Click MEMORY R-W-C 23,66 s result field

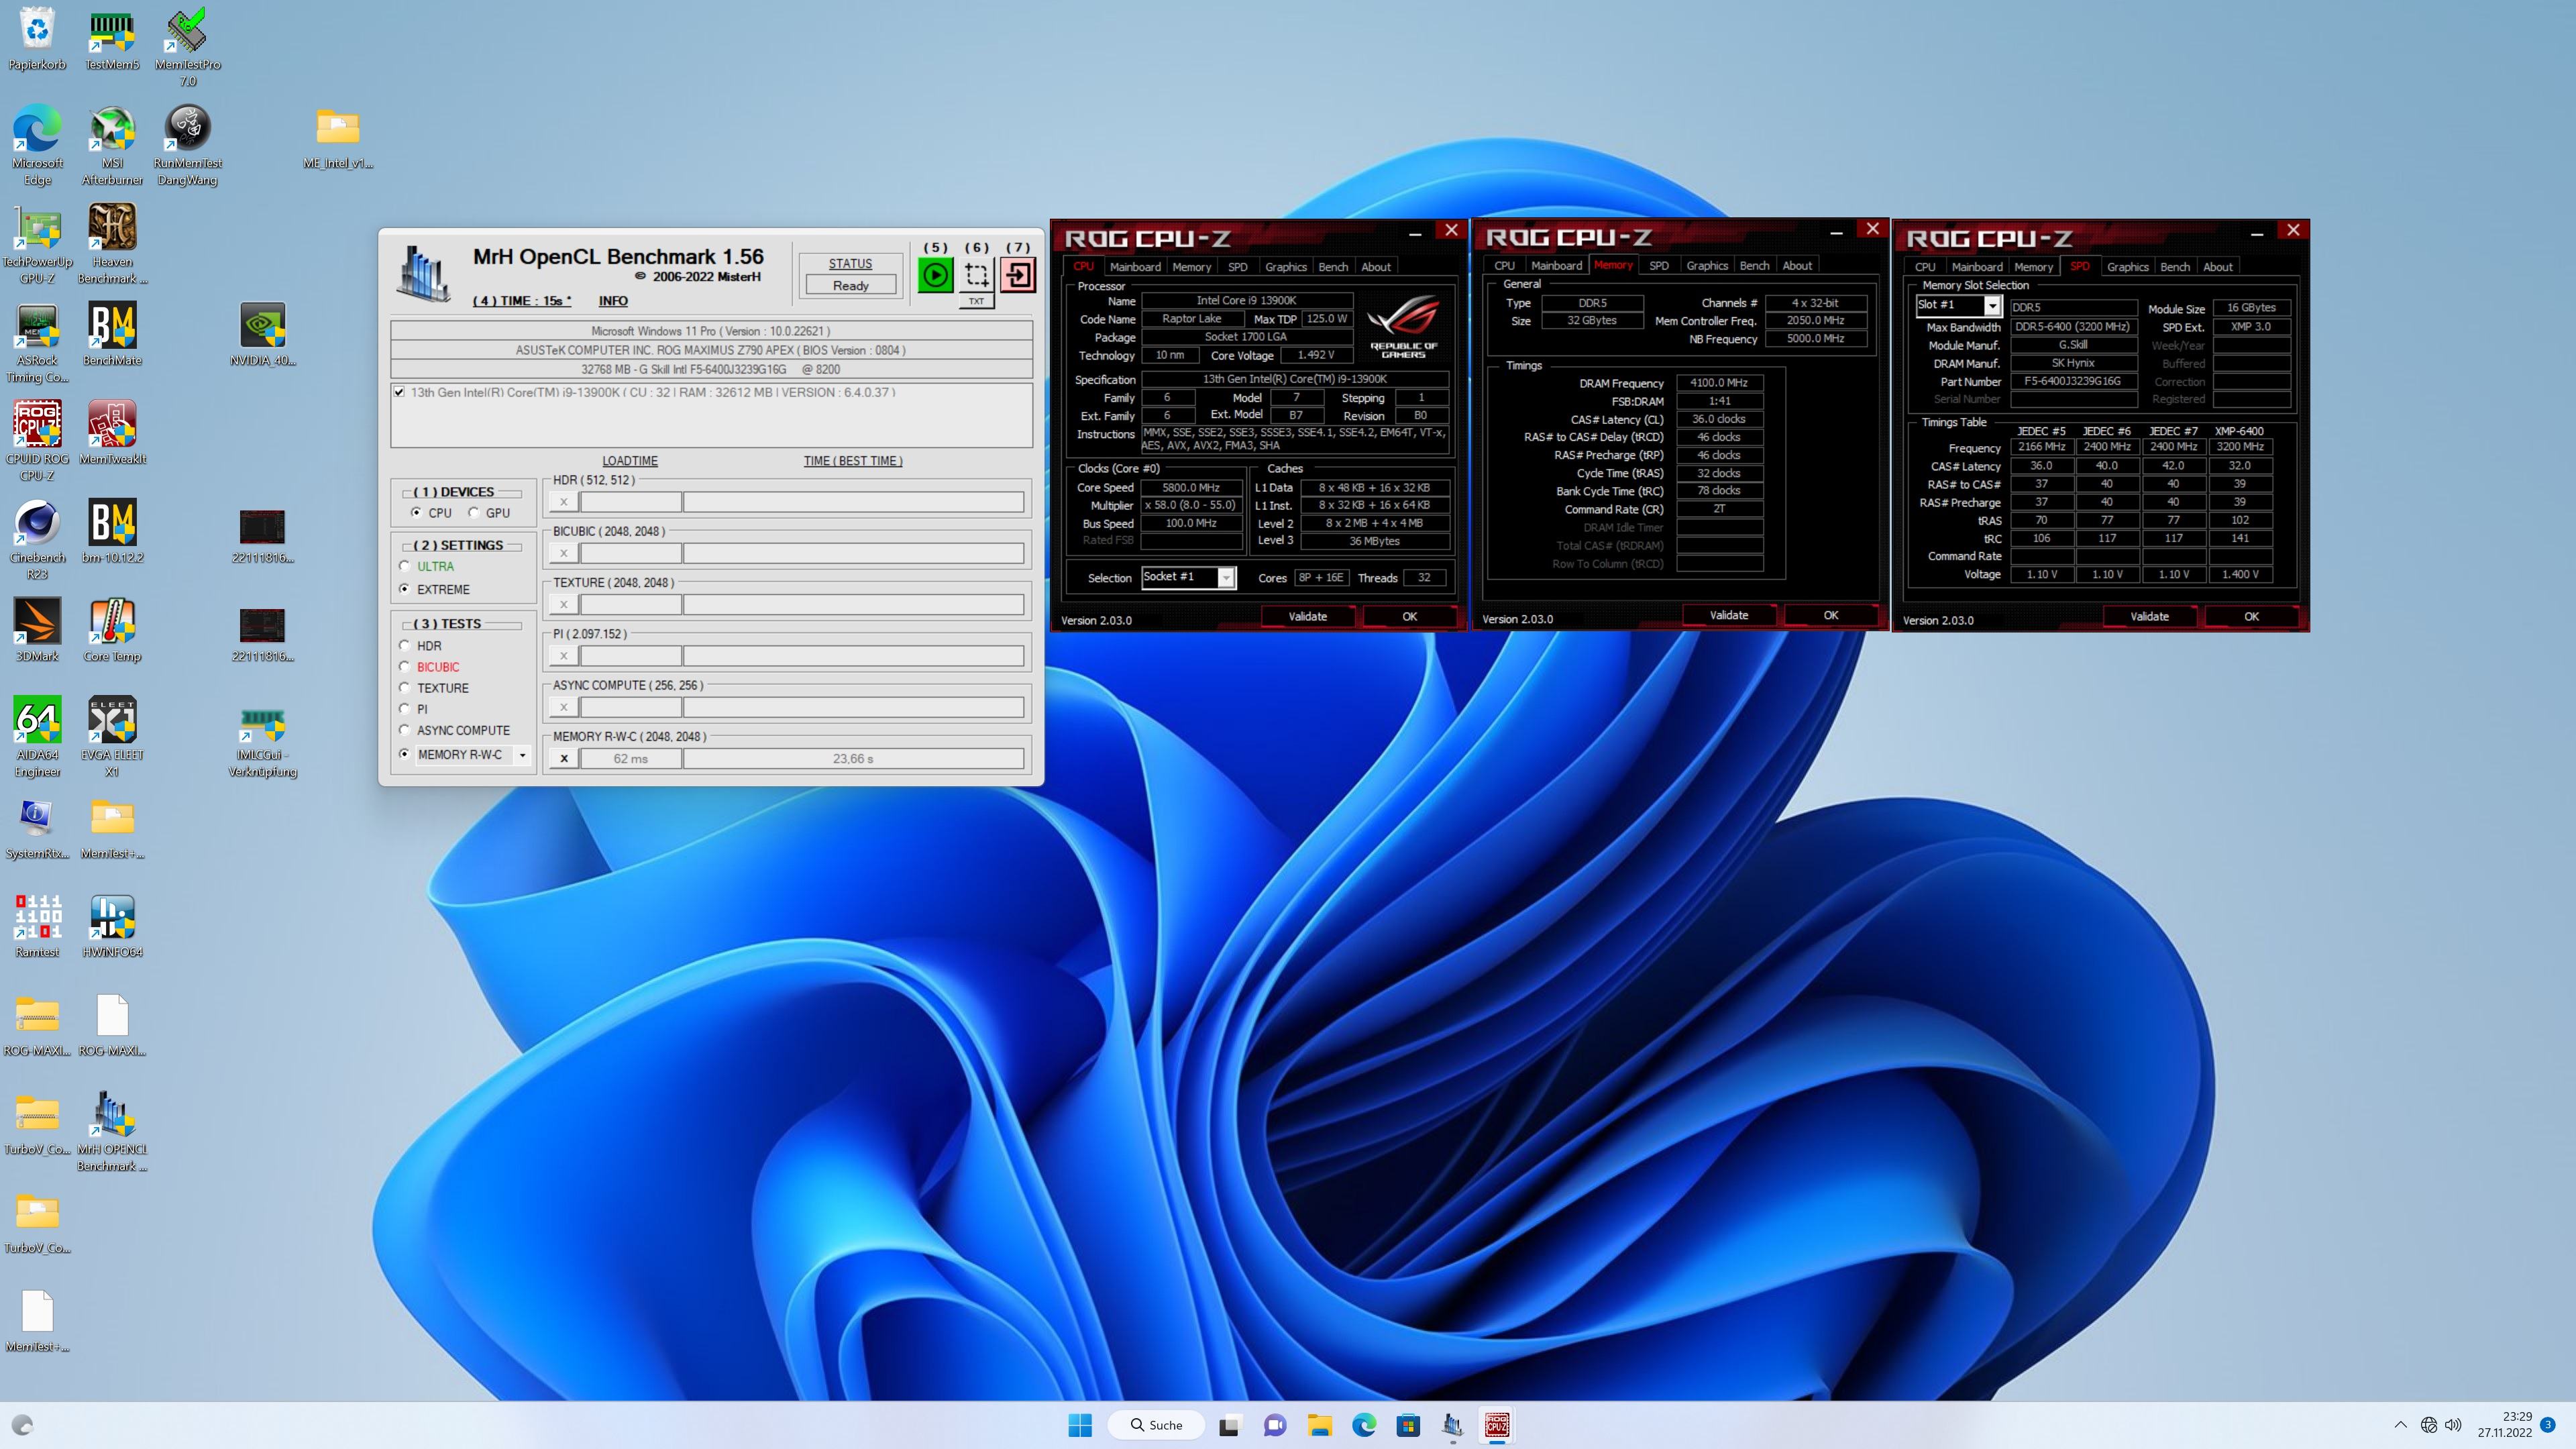(x=853, y=759)
